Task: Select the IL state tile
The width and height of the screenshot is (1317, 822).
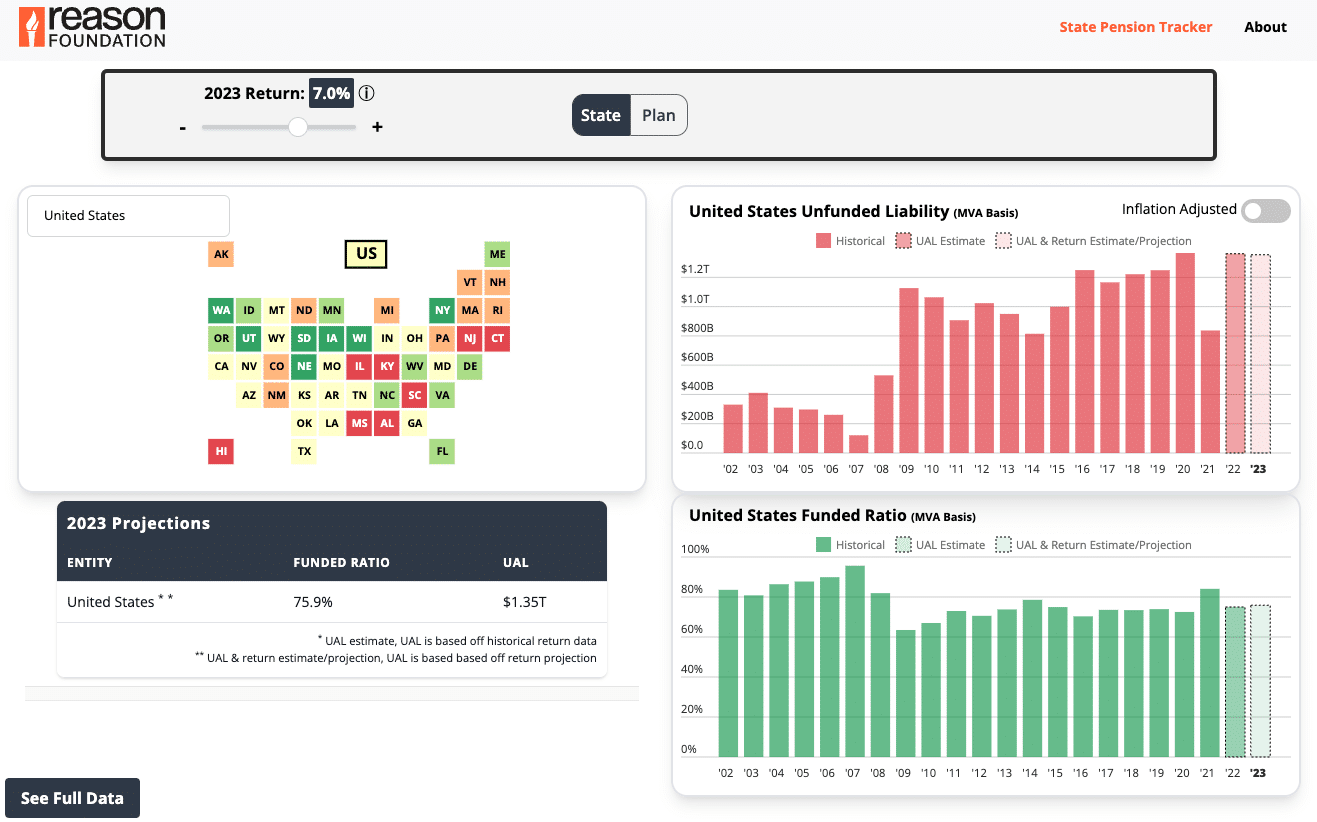Action: [x=360, y=366]
